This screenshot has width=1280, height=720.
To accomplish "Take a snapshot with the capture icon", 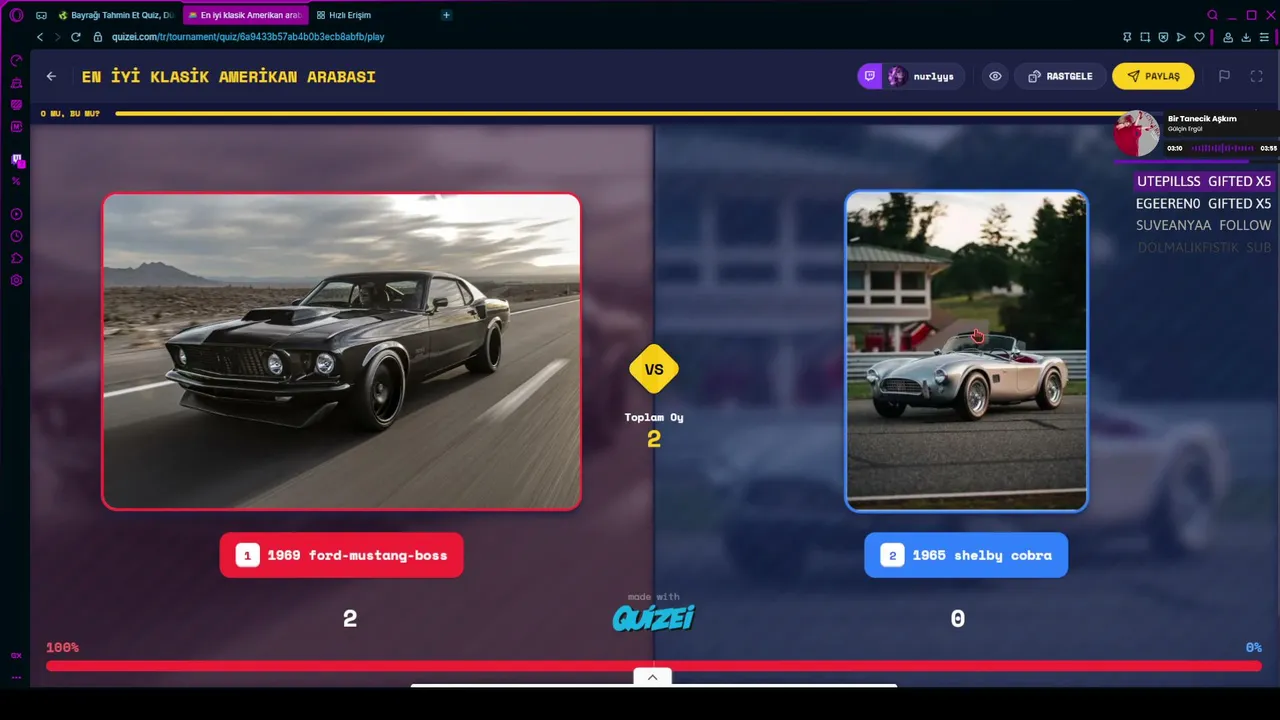I will (x=1145, y=37).
